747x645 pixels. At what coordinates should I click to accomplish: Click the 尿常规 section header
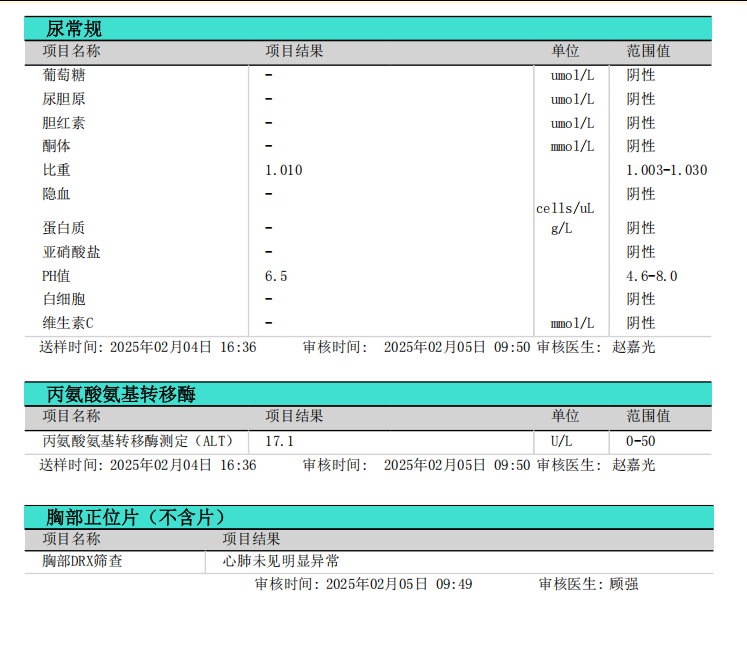tap(74, 29)
